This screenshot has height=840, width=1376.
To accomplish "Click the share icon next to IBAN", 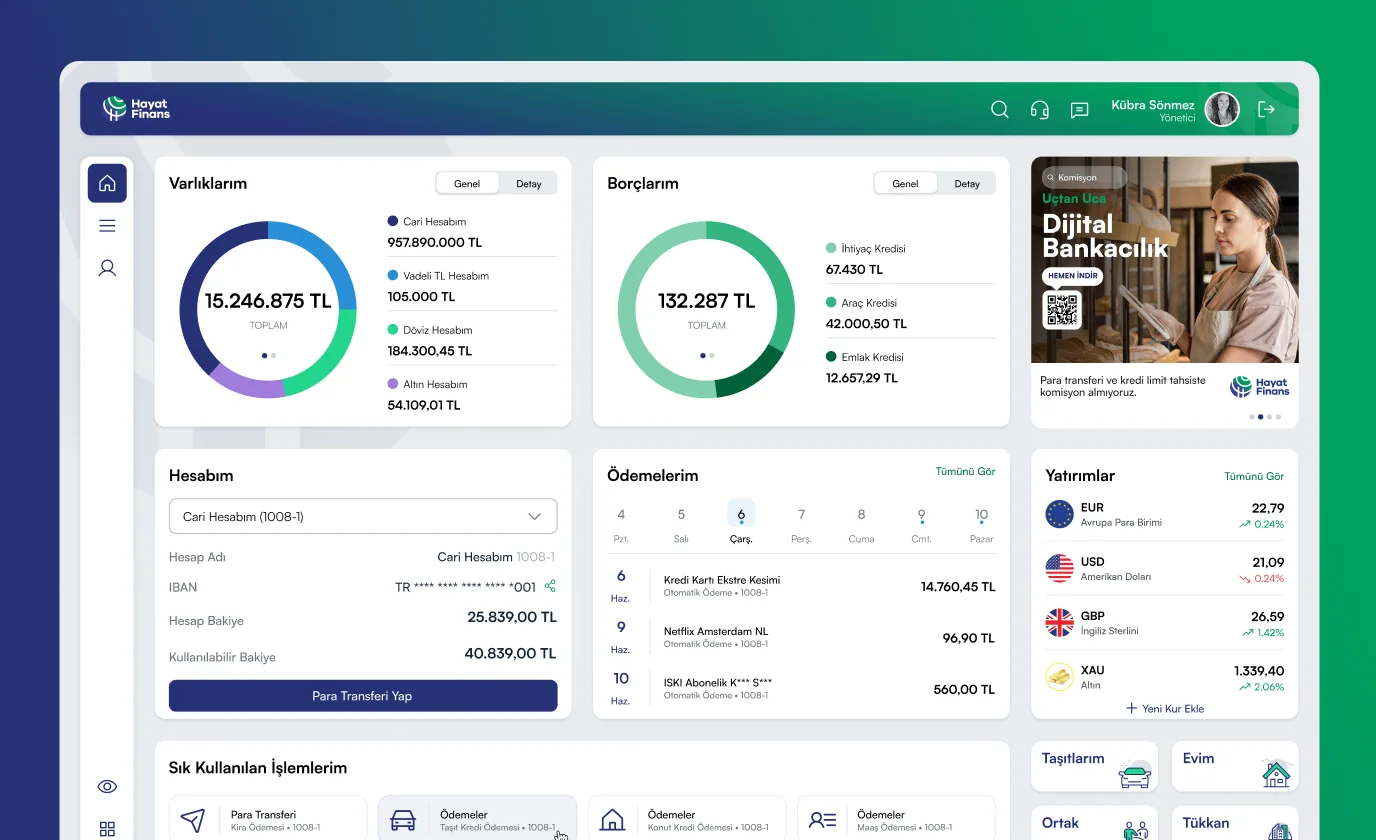I will click(x=550, y=586).
